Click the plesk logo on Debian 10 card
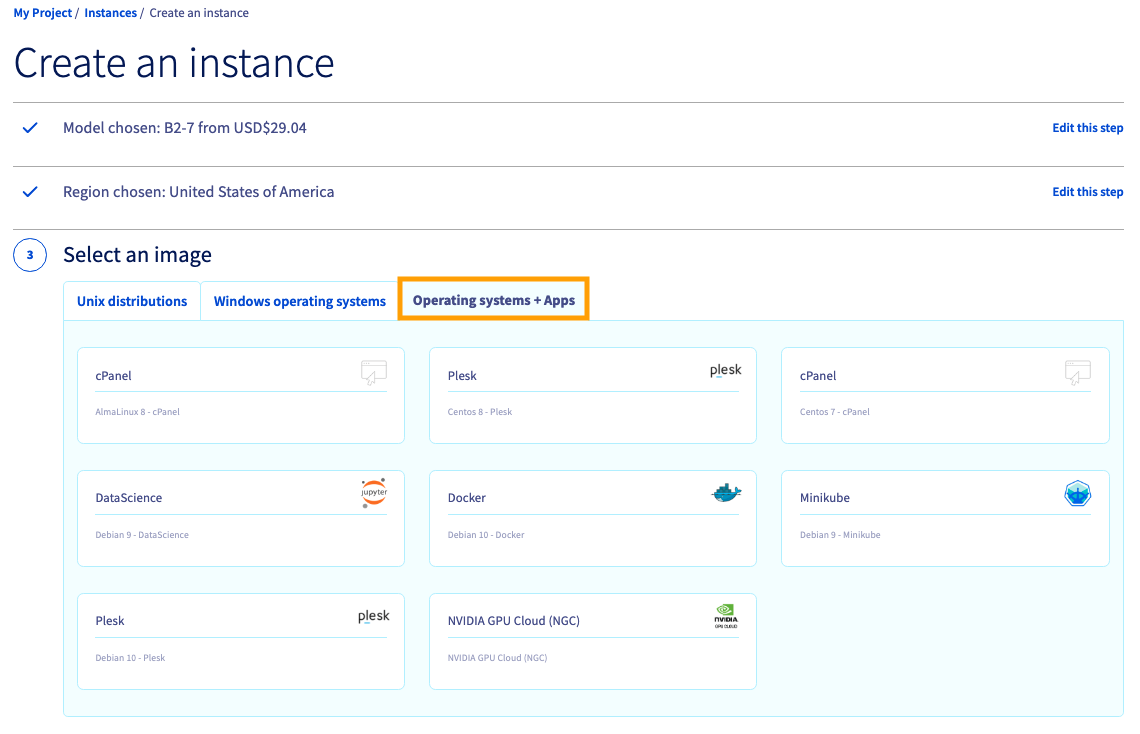The image size is (1140, 734). pyautogui.click(x=374, y=616)
